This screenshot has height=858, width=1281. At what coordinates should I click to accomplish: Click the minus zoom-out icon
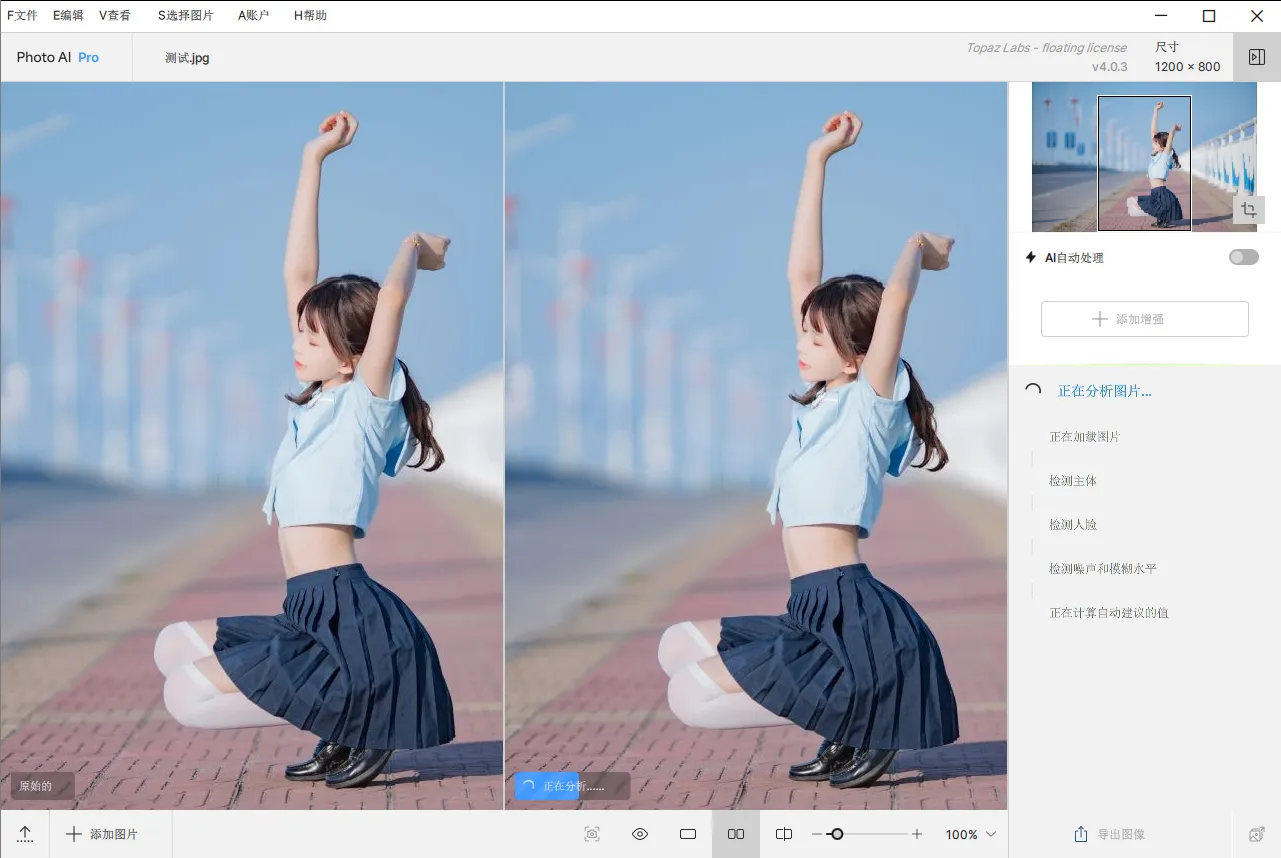coord(817,834)
